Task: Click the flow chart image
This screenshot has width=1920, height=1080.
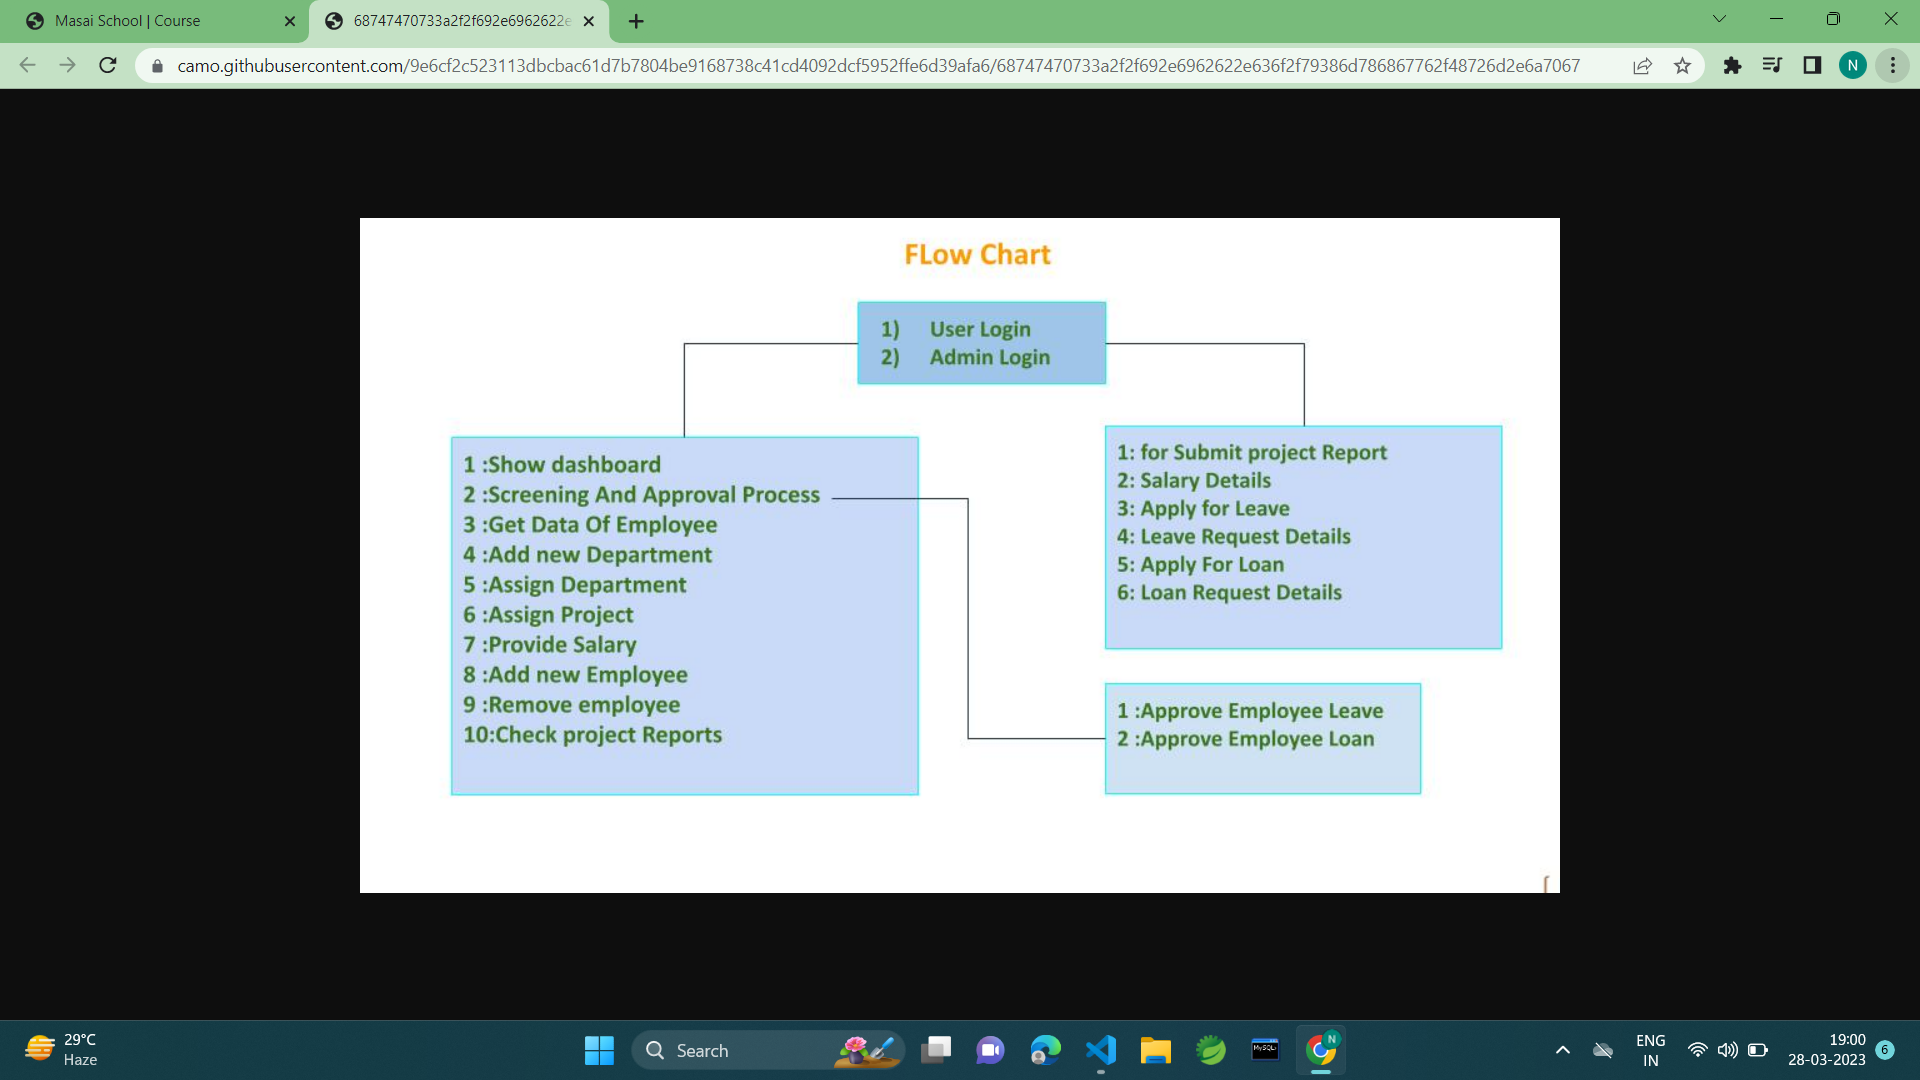Action: [x=959, y=555]
